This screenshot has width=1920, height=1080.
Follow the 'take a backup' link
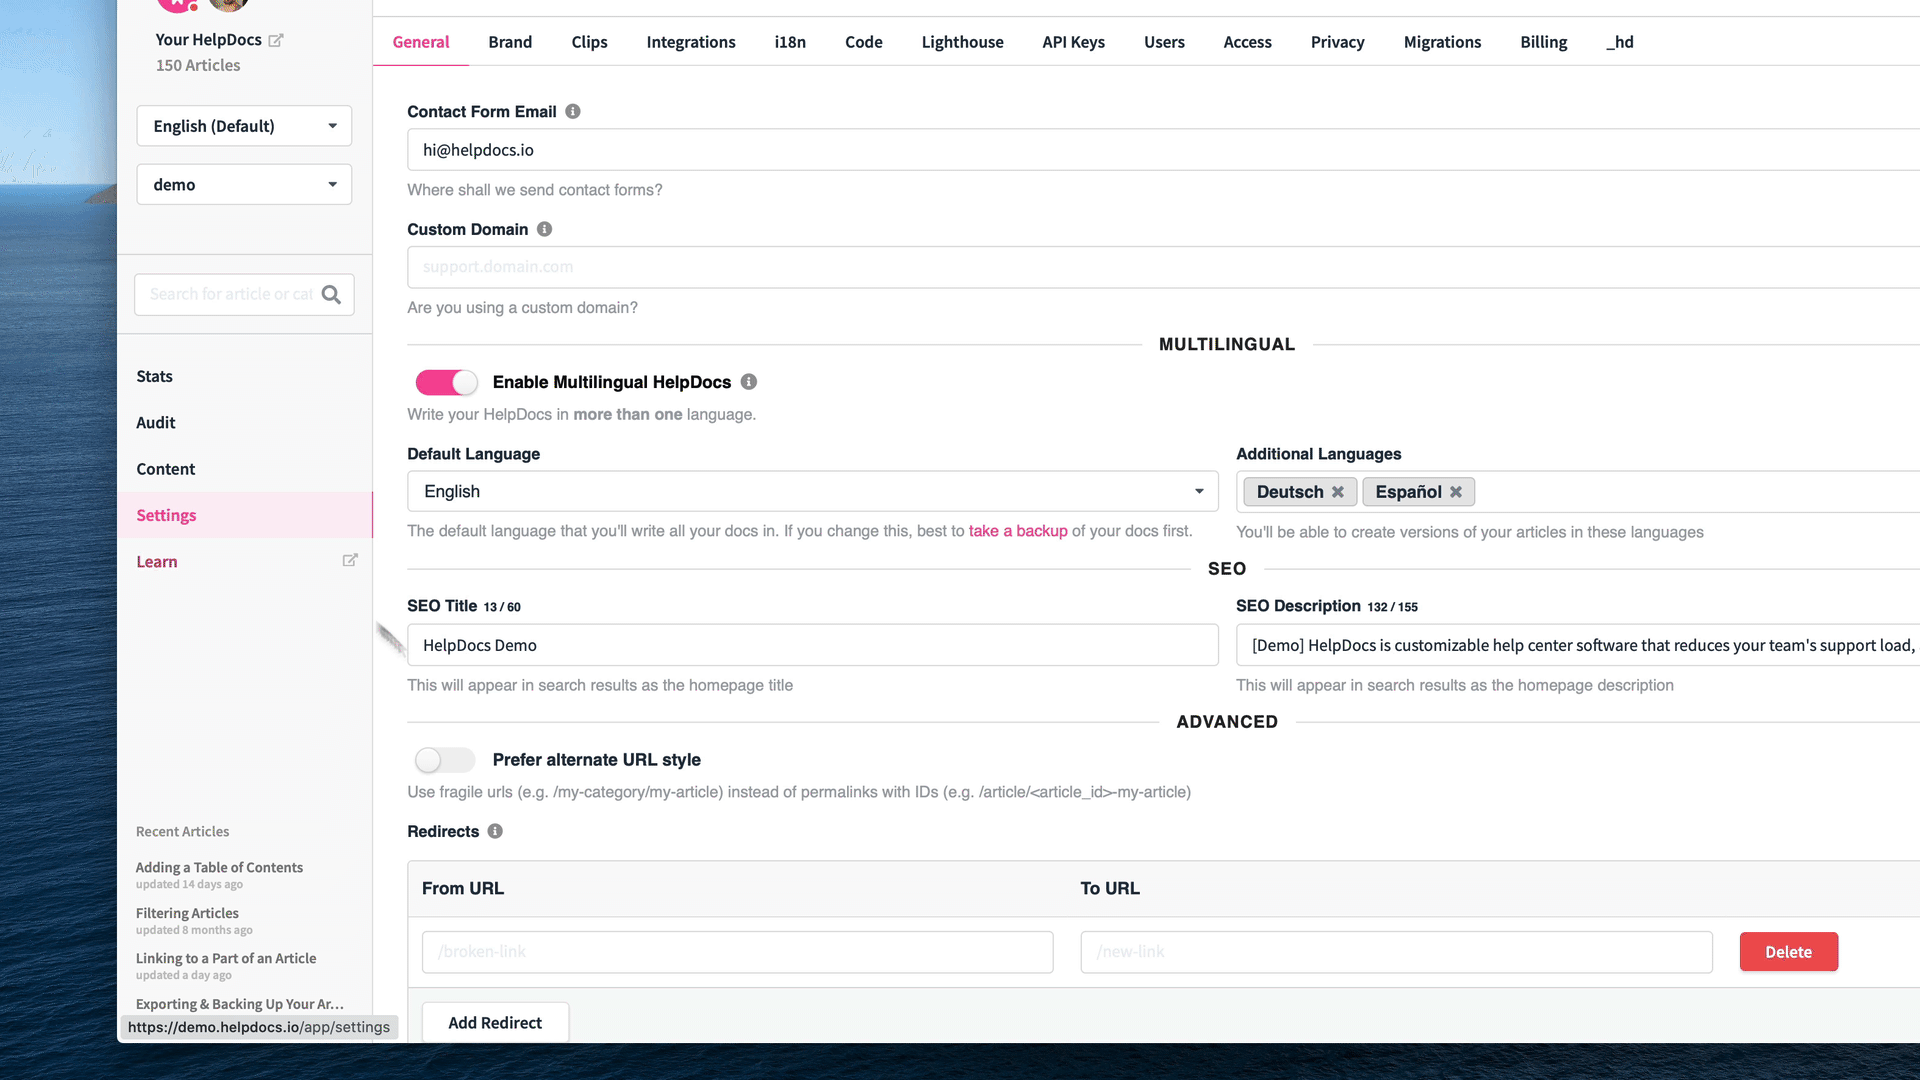pos(1018,531)
